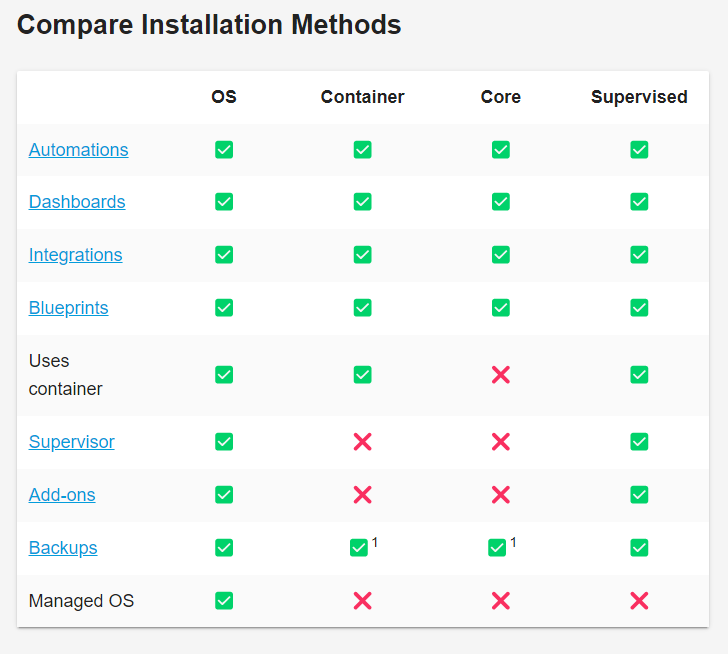Click the Add-ons red cross under Container
728x654 pixels.
click(363, 495)
